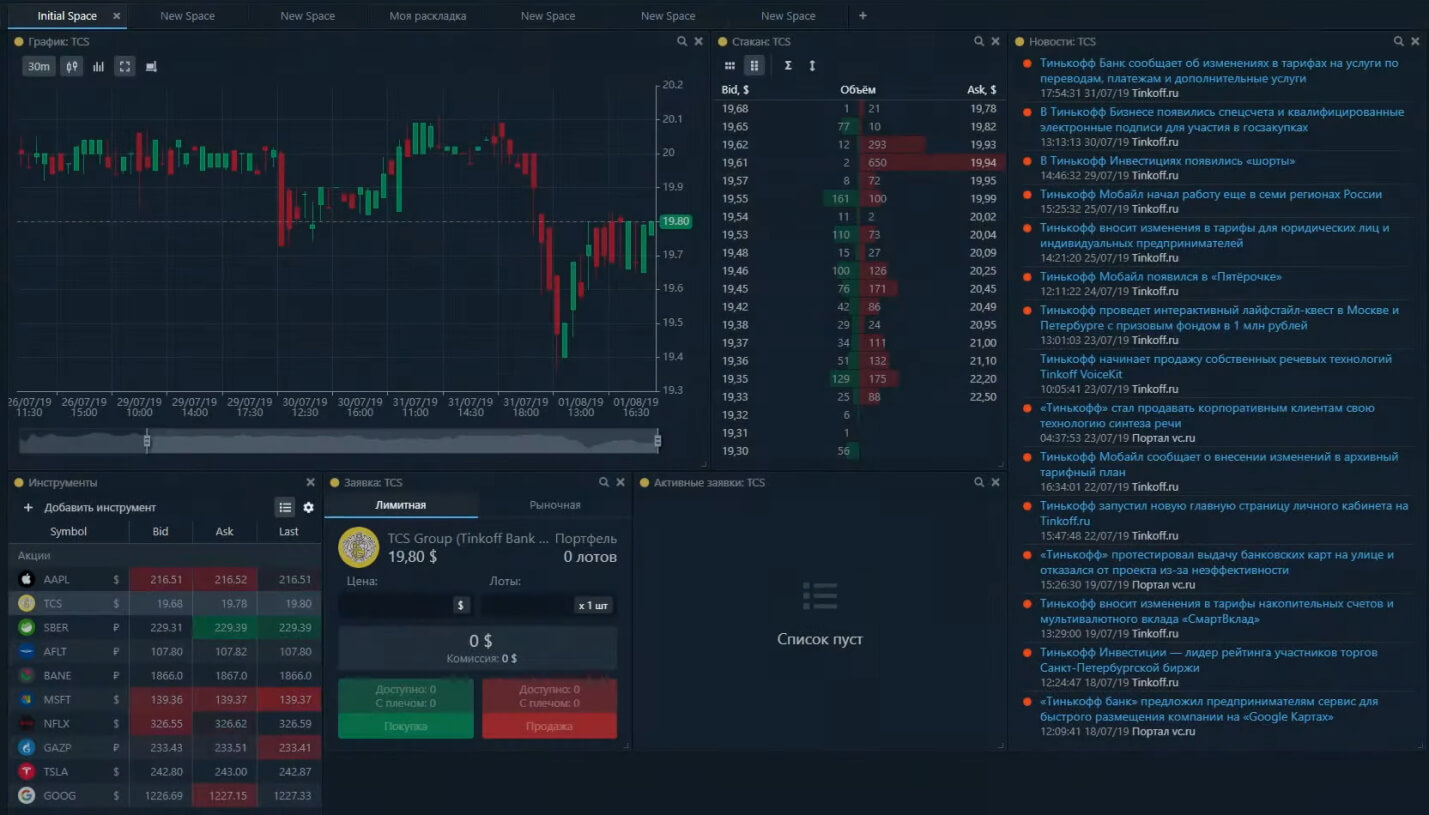Click the vertical arrows icon in Стакан
The height and width of the screenshot is (815, 1429).
812,65
